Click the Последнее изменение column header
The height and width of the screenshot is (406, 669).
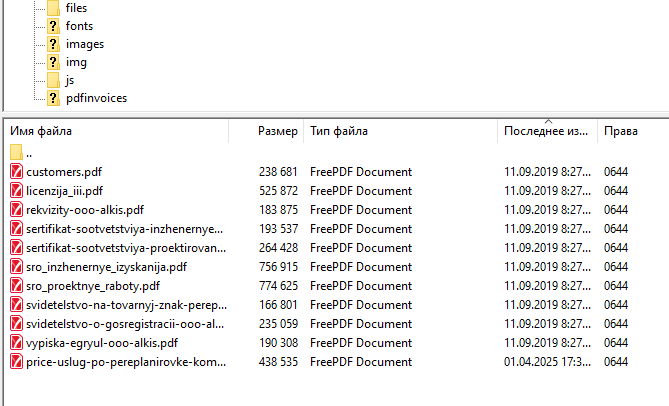click(546, 131)
